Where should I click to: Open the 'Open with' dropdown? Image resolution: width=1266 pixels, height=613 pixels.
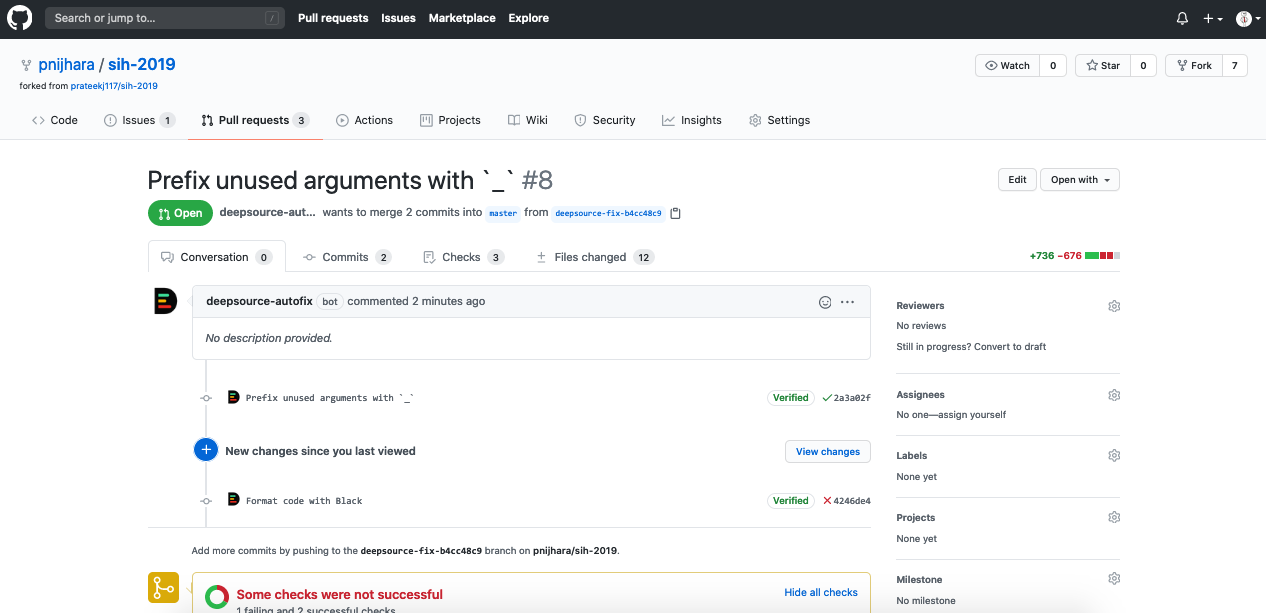point(1079,179)
